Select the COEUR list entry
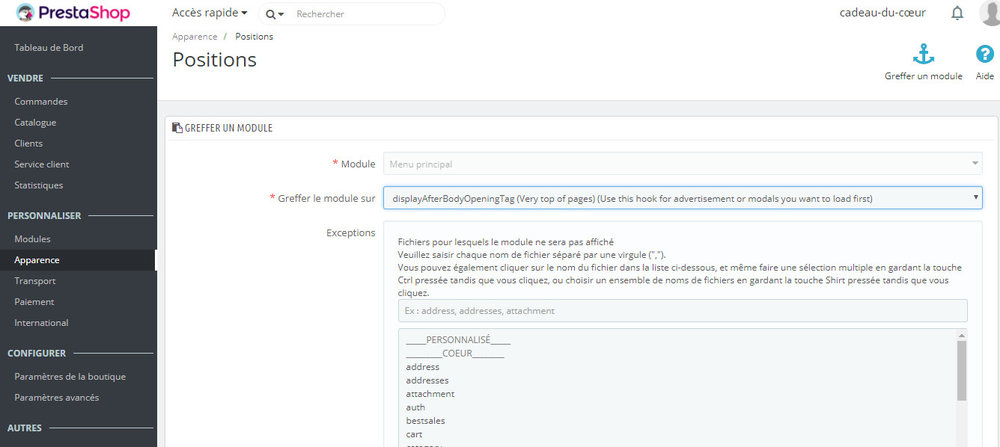 coord(455,354)
